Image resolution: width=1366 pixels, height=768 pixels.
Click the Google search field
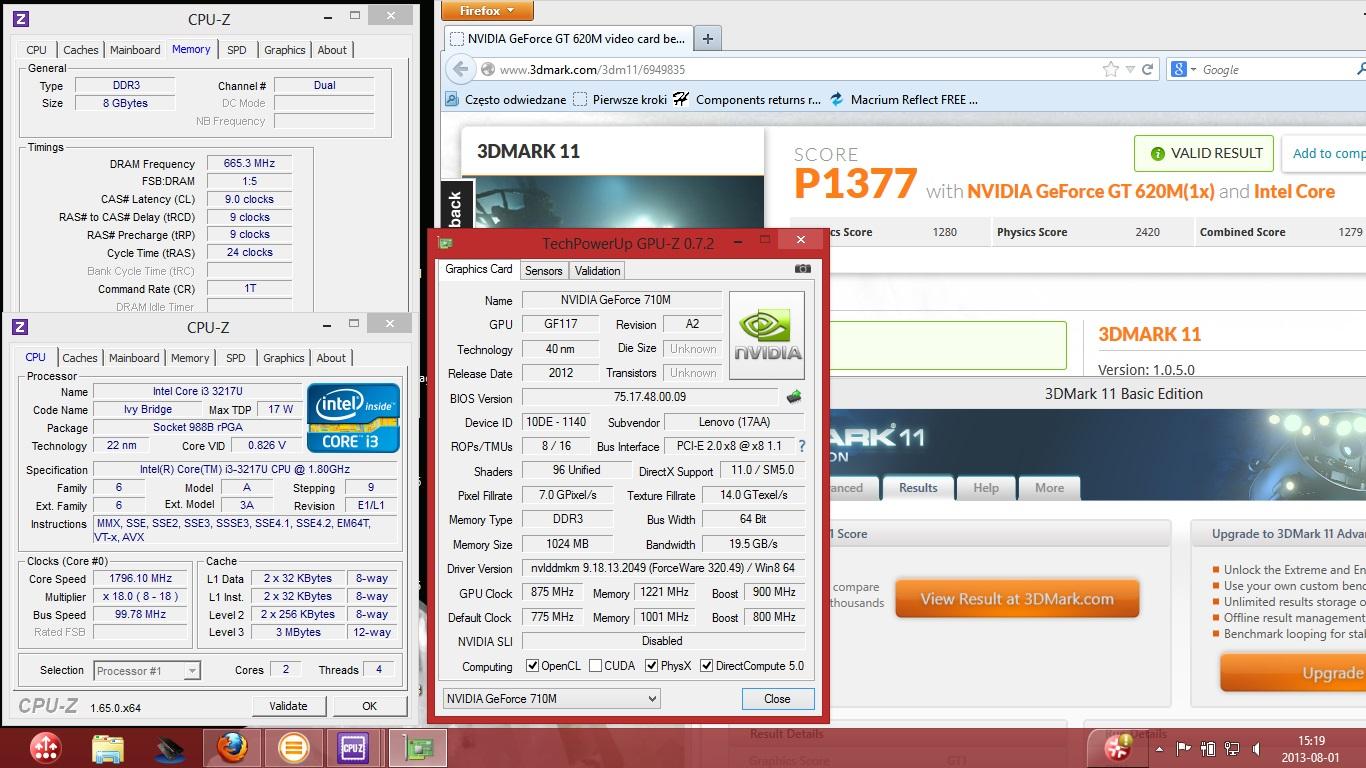pos(1275,69)
